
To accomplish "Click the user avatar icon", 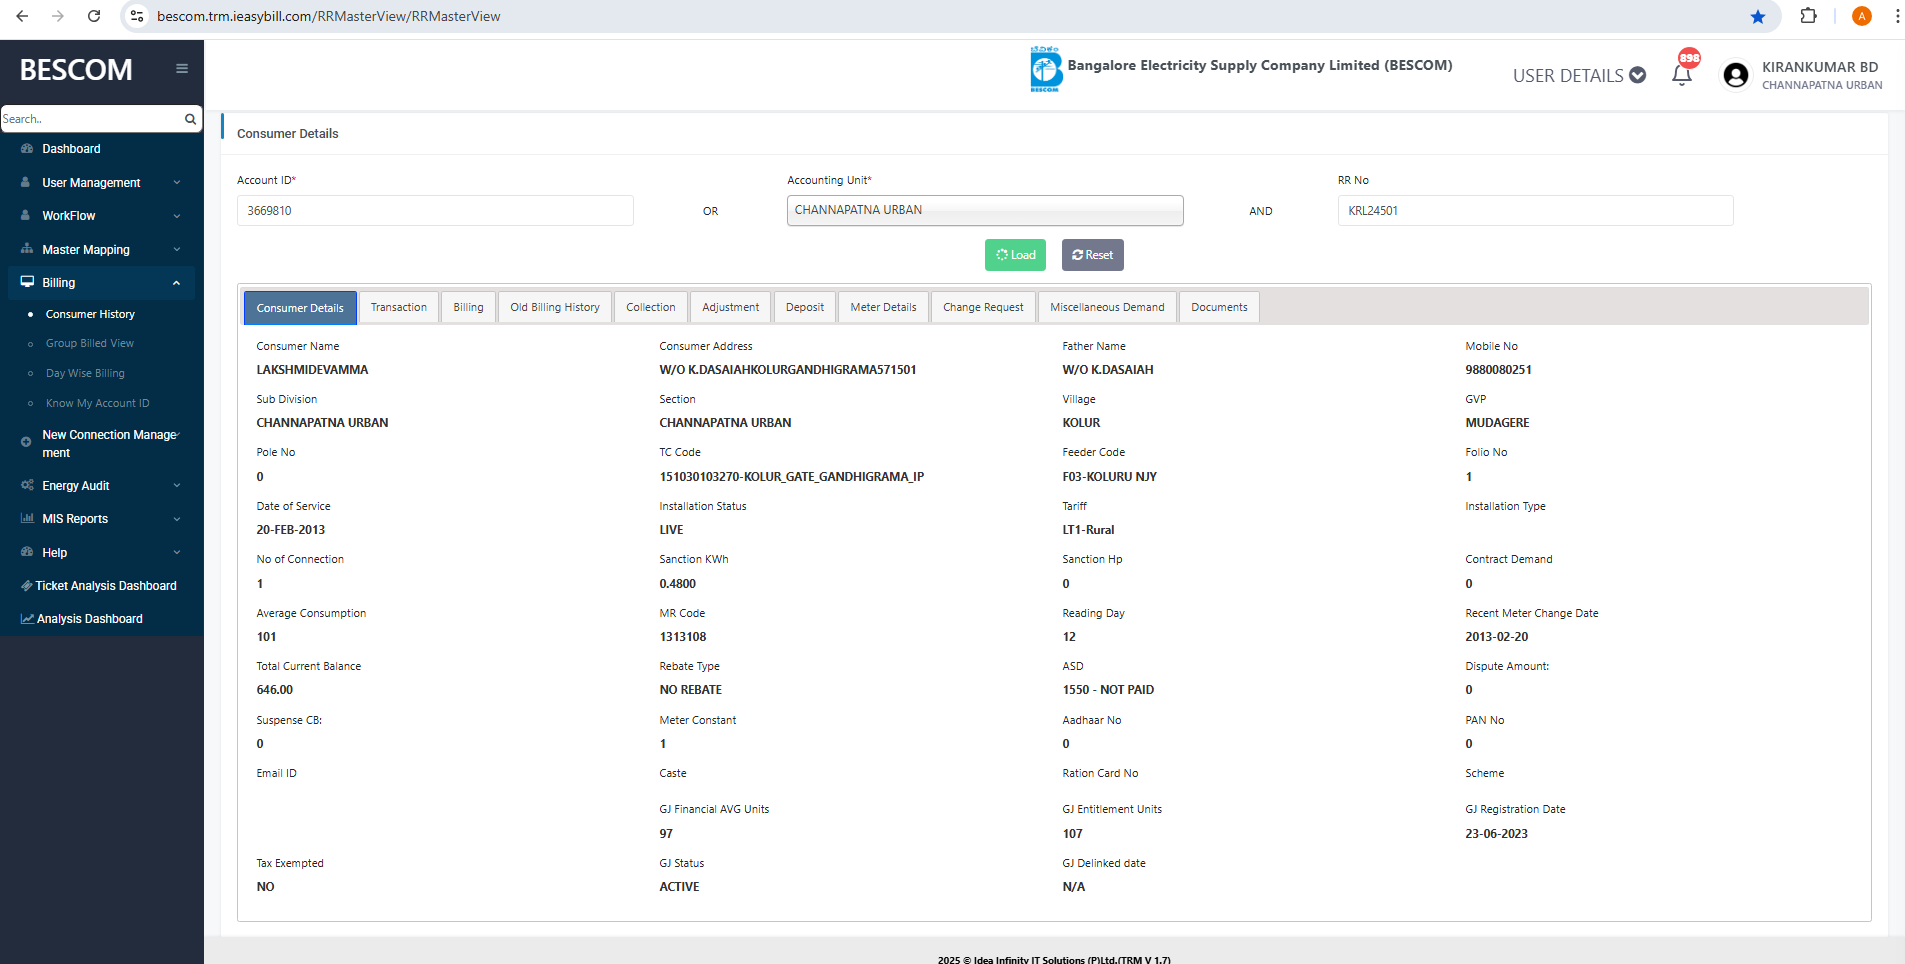I will (1736, 75).
